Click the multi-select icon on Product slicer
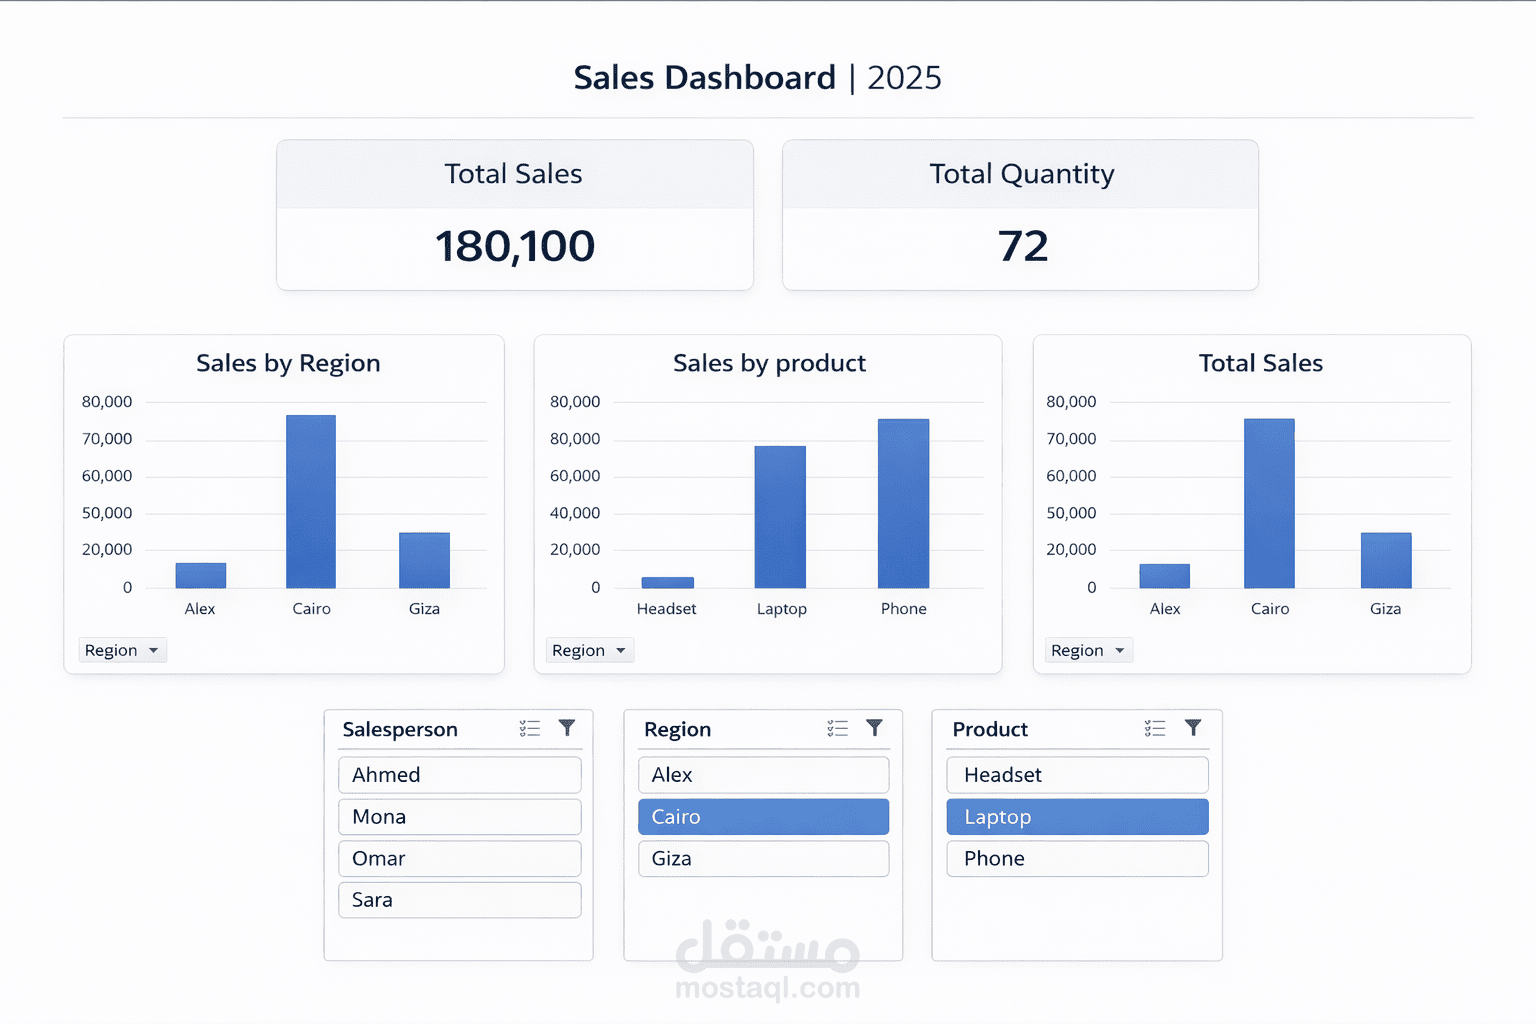 (x=1155, y=729)
